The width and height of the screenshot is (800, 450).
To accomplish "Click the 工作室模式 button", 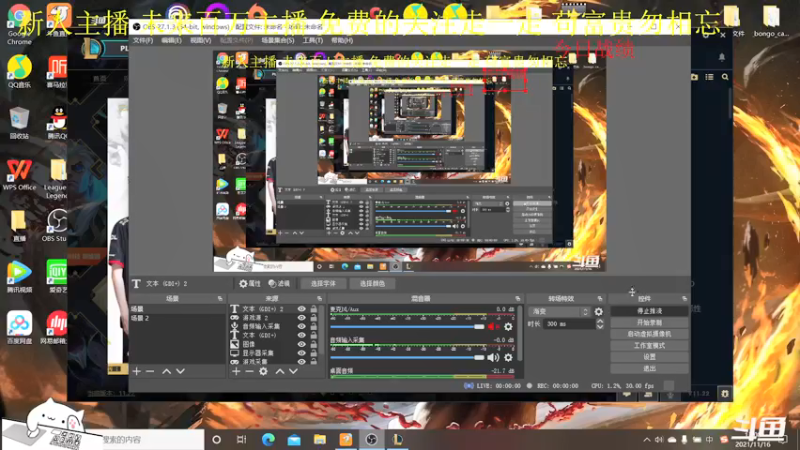I will 649,345.
